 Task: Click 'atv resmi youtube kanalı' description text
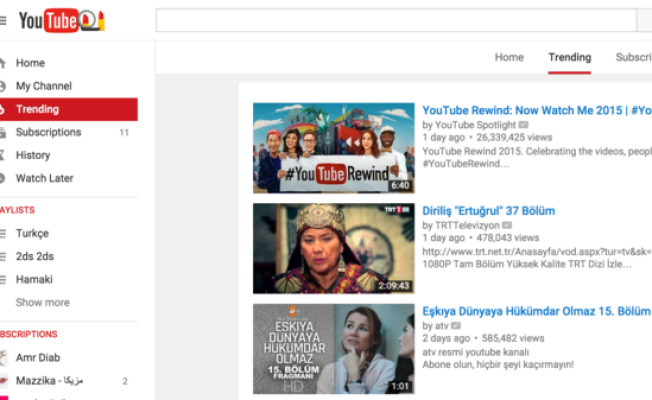(476, 352)
